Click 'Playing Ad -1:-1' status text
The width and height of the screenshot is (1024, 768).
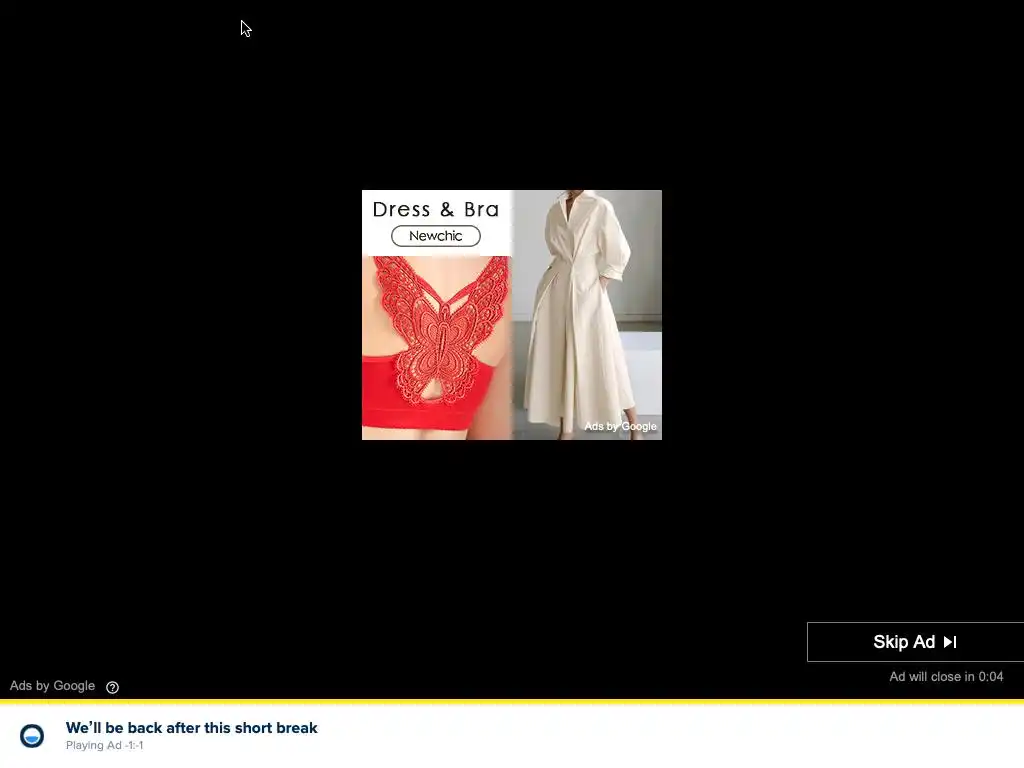pos(104,745)
